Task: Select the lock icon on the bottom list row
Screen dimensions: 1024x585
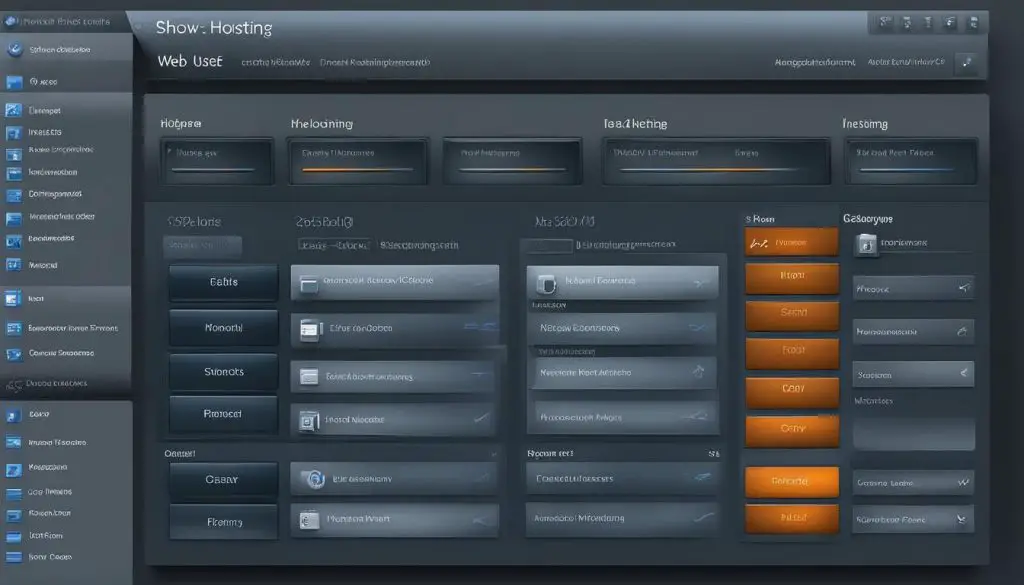Action: pos(310,519)
